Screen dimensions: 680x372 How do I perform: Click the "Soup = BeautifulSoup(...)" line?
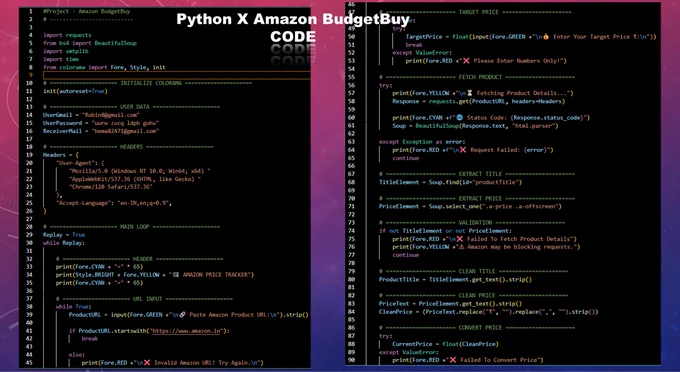tap(475, 126)
